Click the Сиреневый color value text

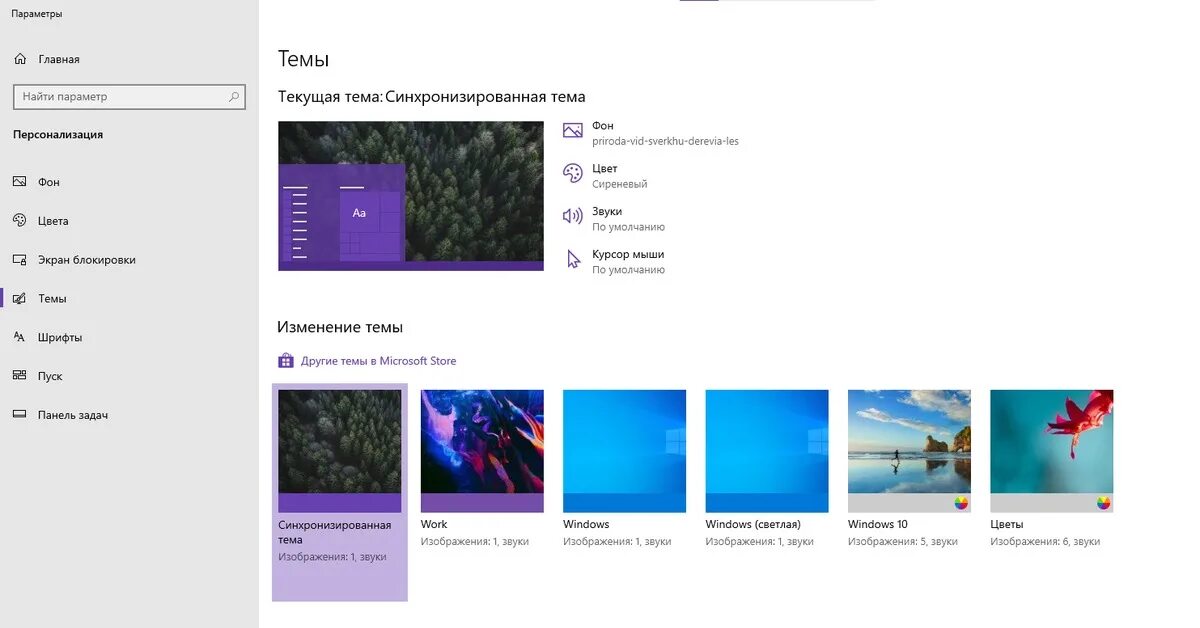point(620,184)
